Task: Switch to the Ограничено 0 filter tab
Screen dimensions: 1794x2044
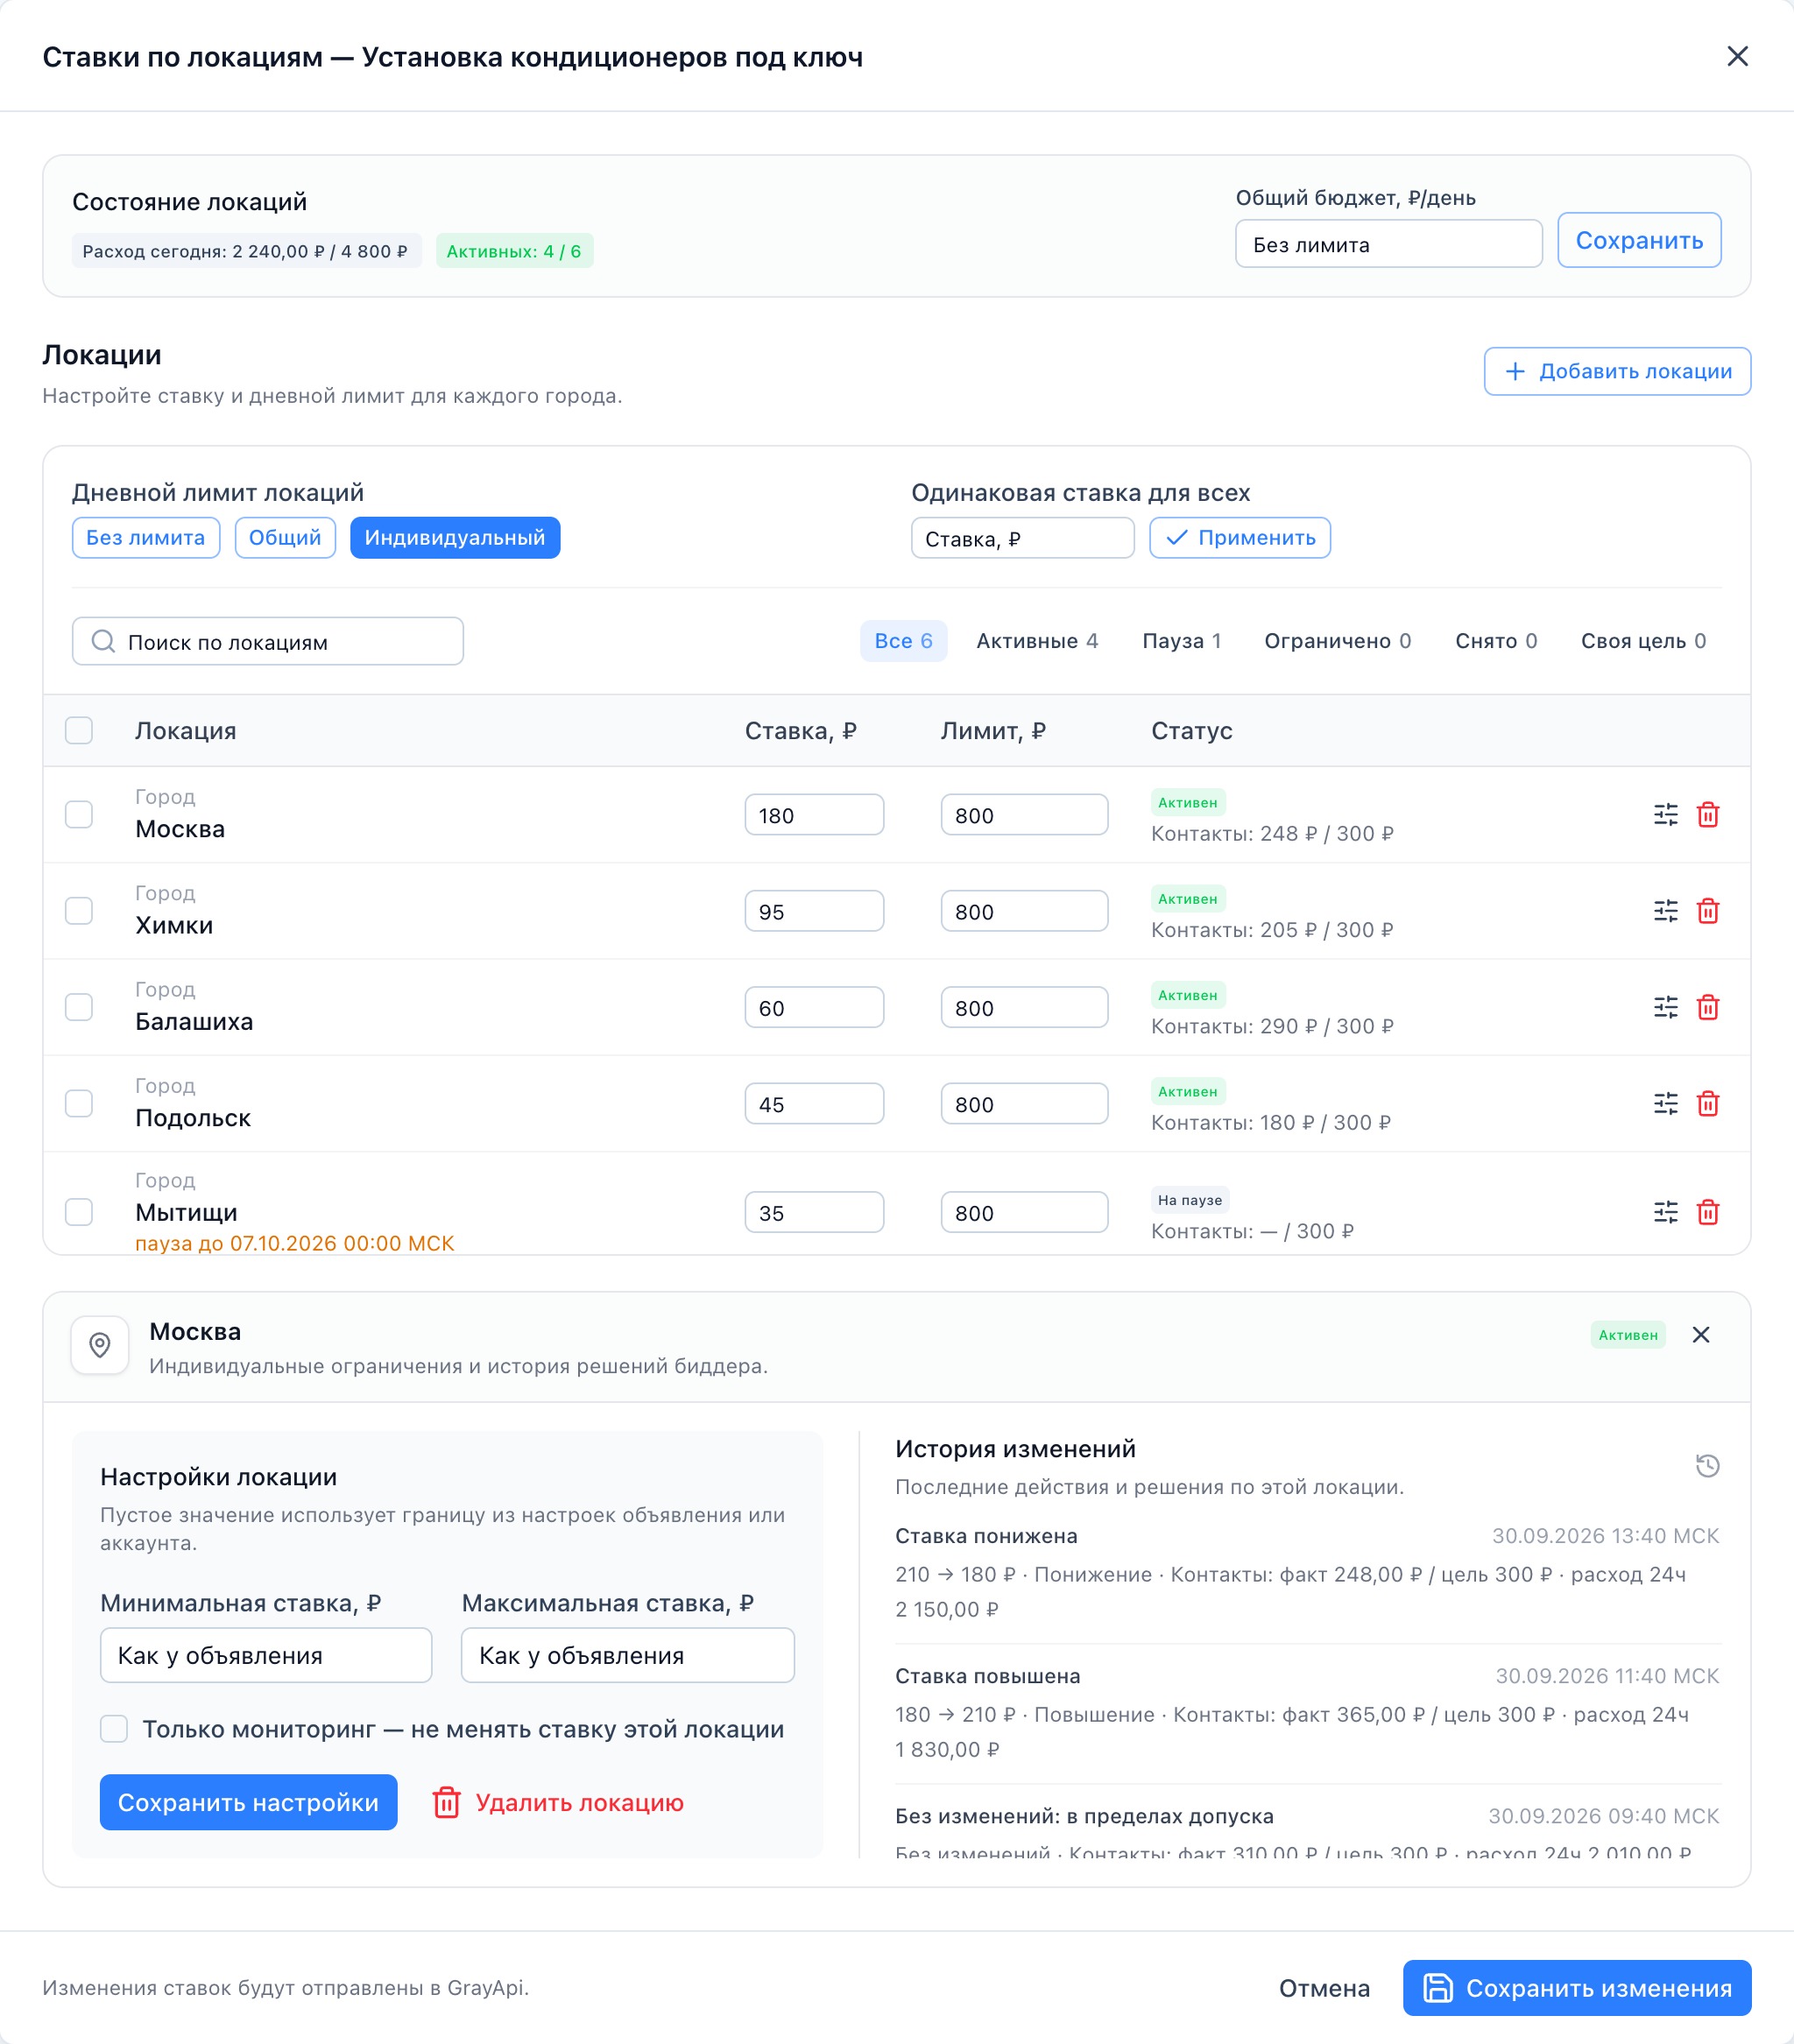Action: [x=1338, y=641]
